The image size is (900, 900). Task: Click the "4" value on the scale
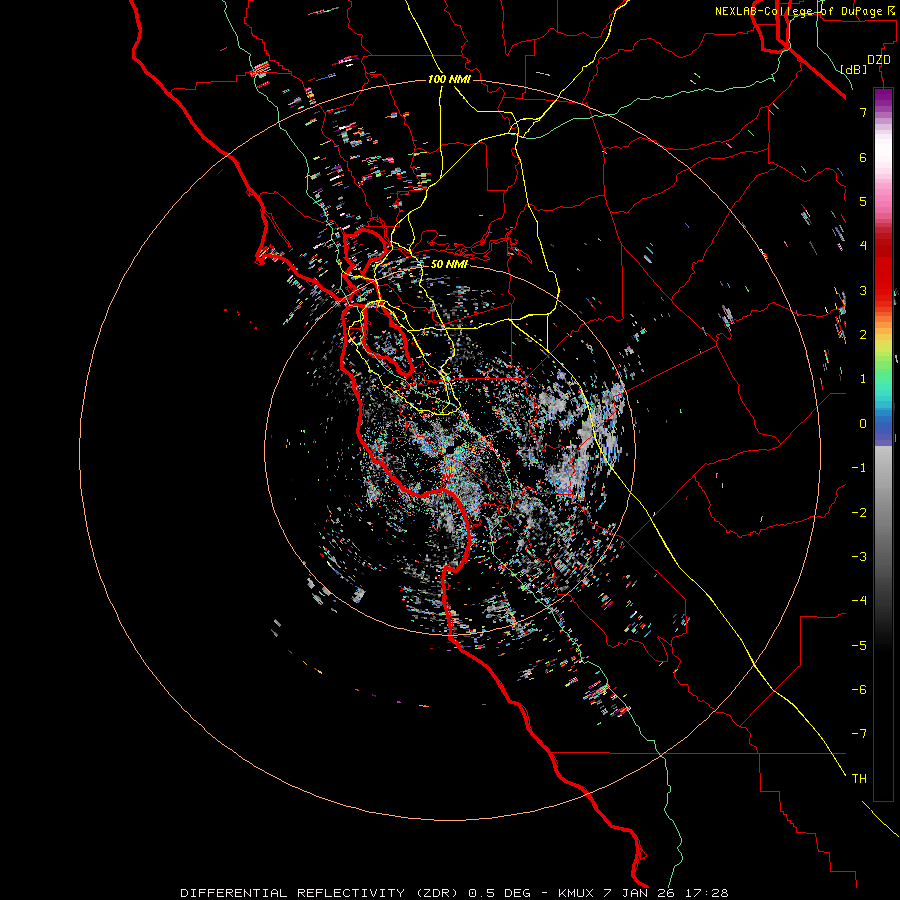863,246
